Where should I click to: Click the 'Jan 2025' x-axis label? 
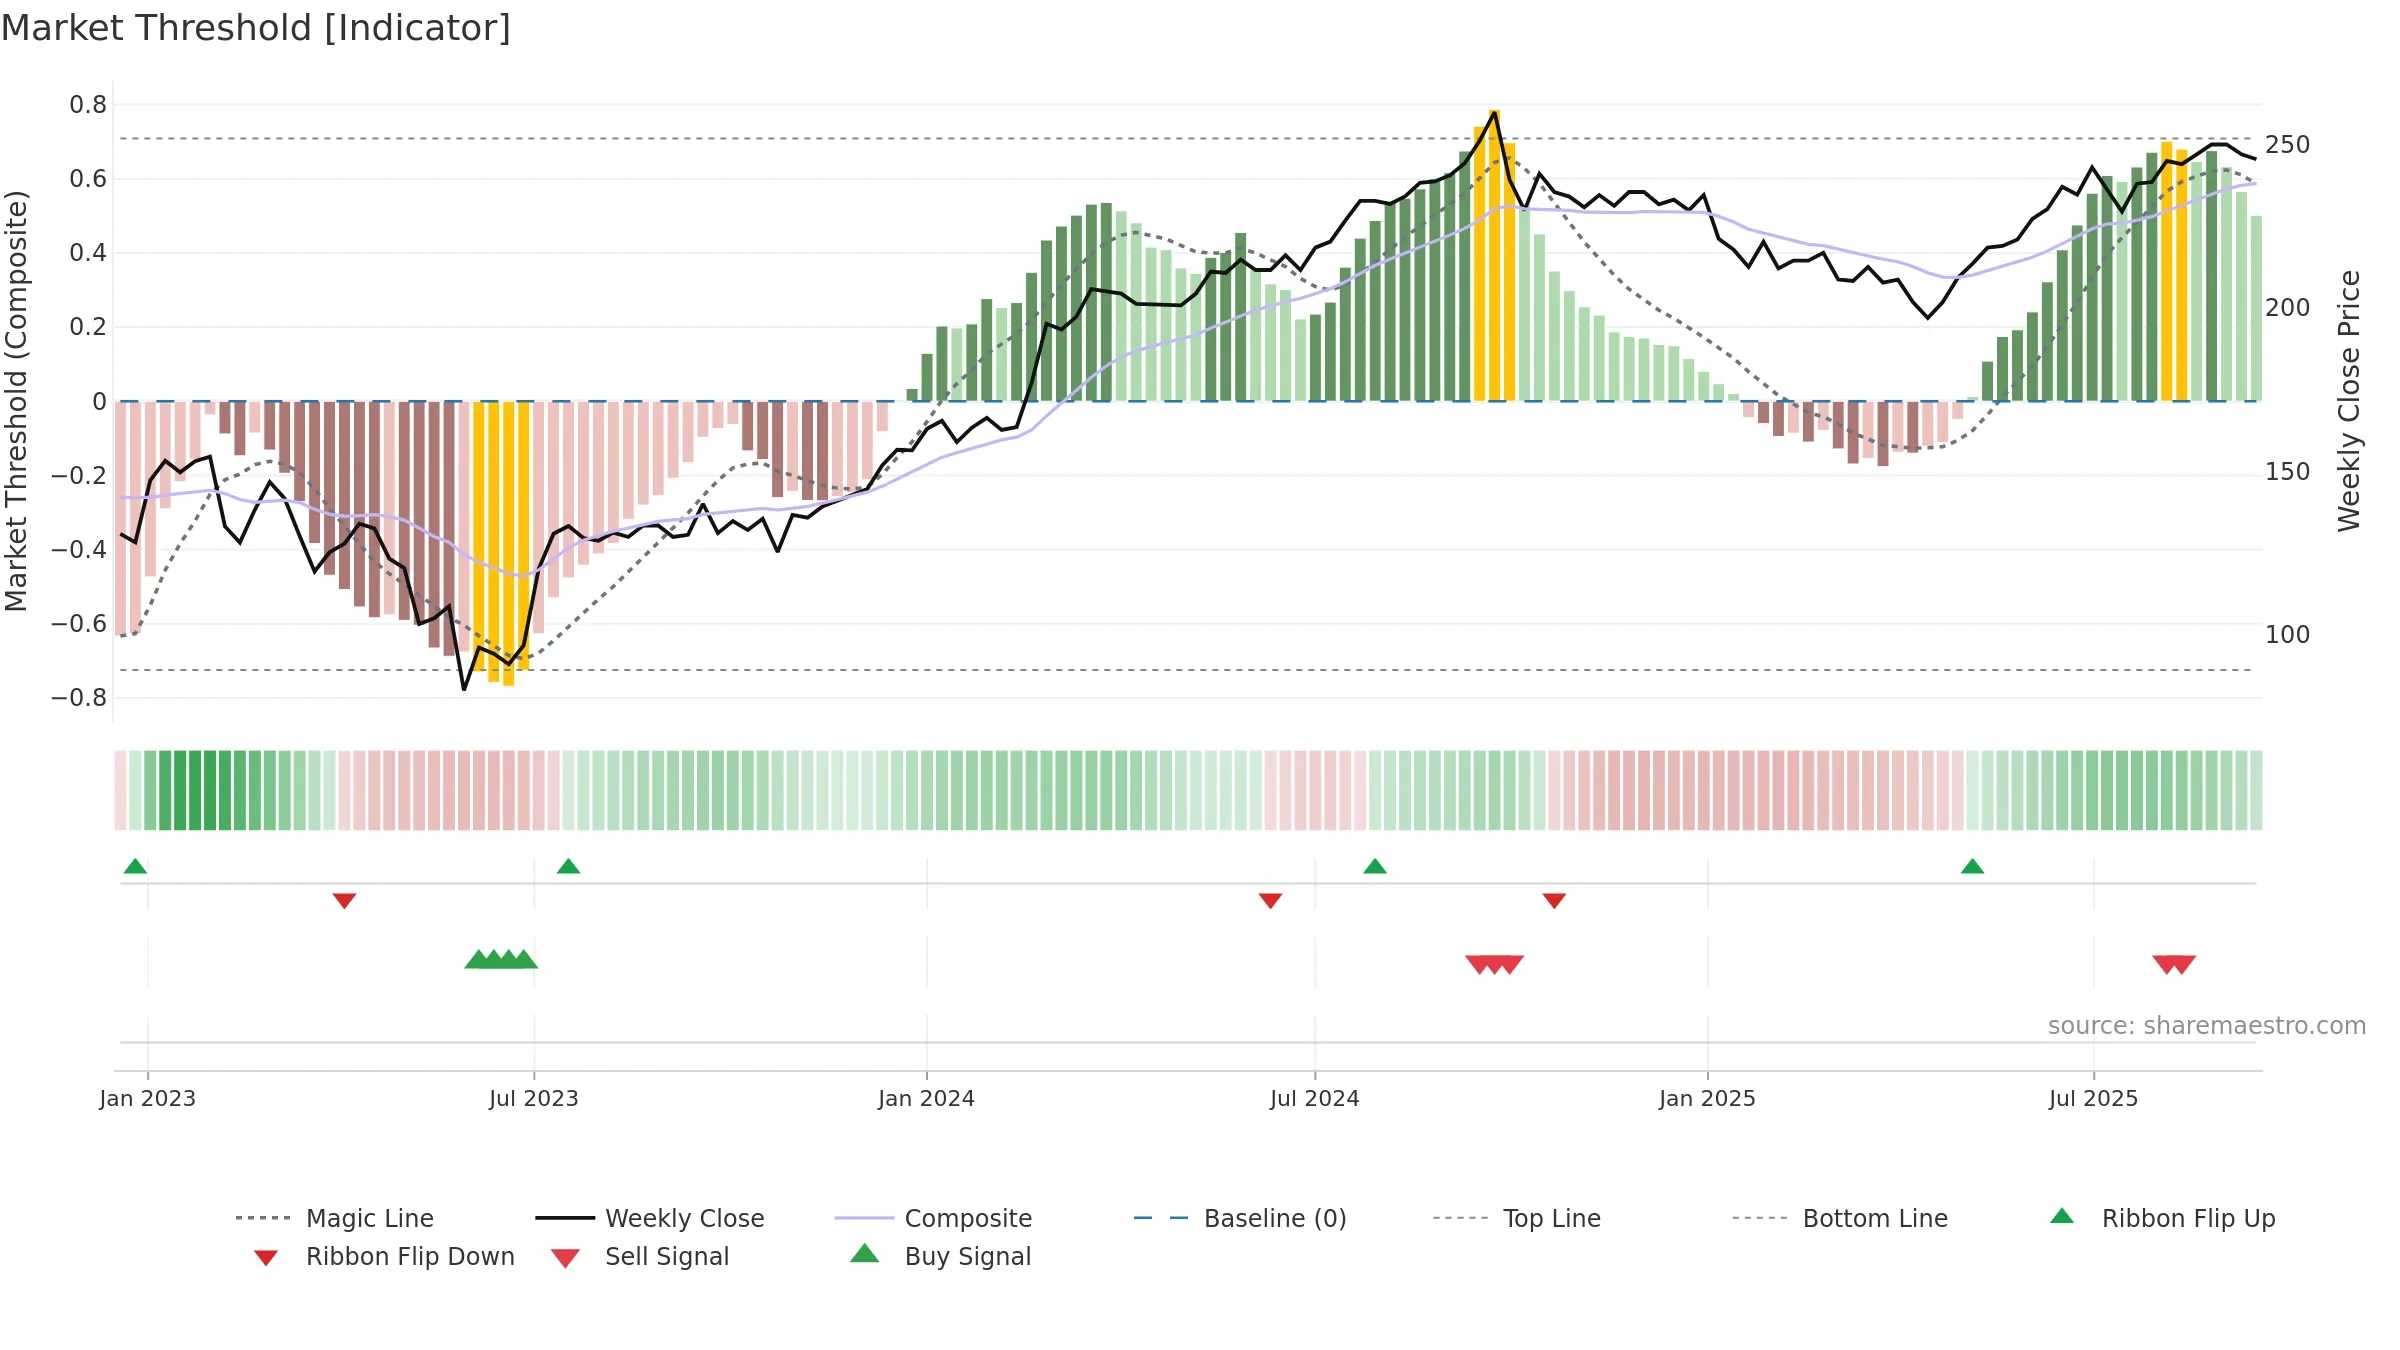[x=1708, y=1098]
